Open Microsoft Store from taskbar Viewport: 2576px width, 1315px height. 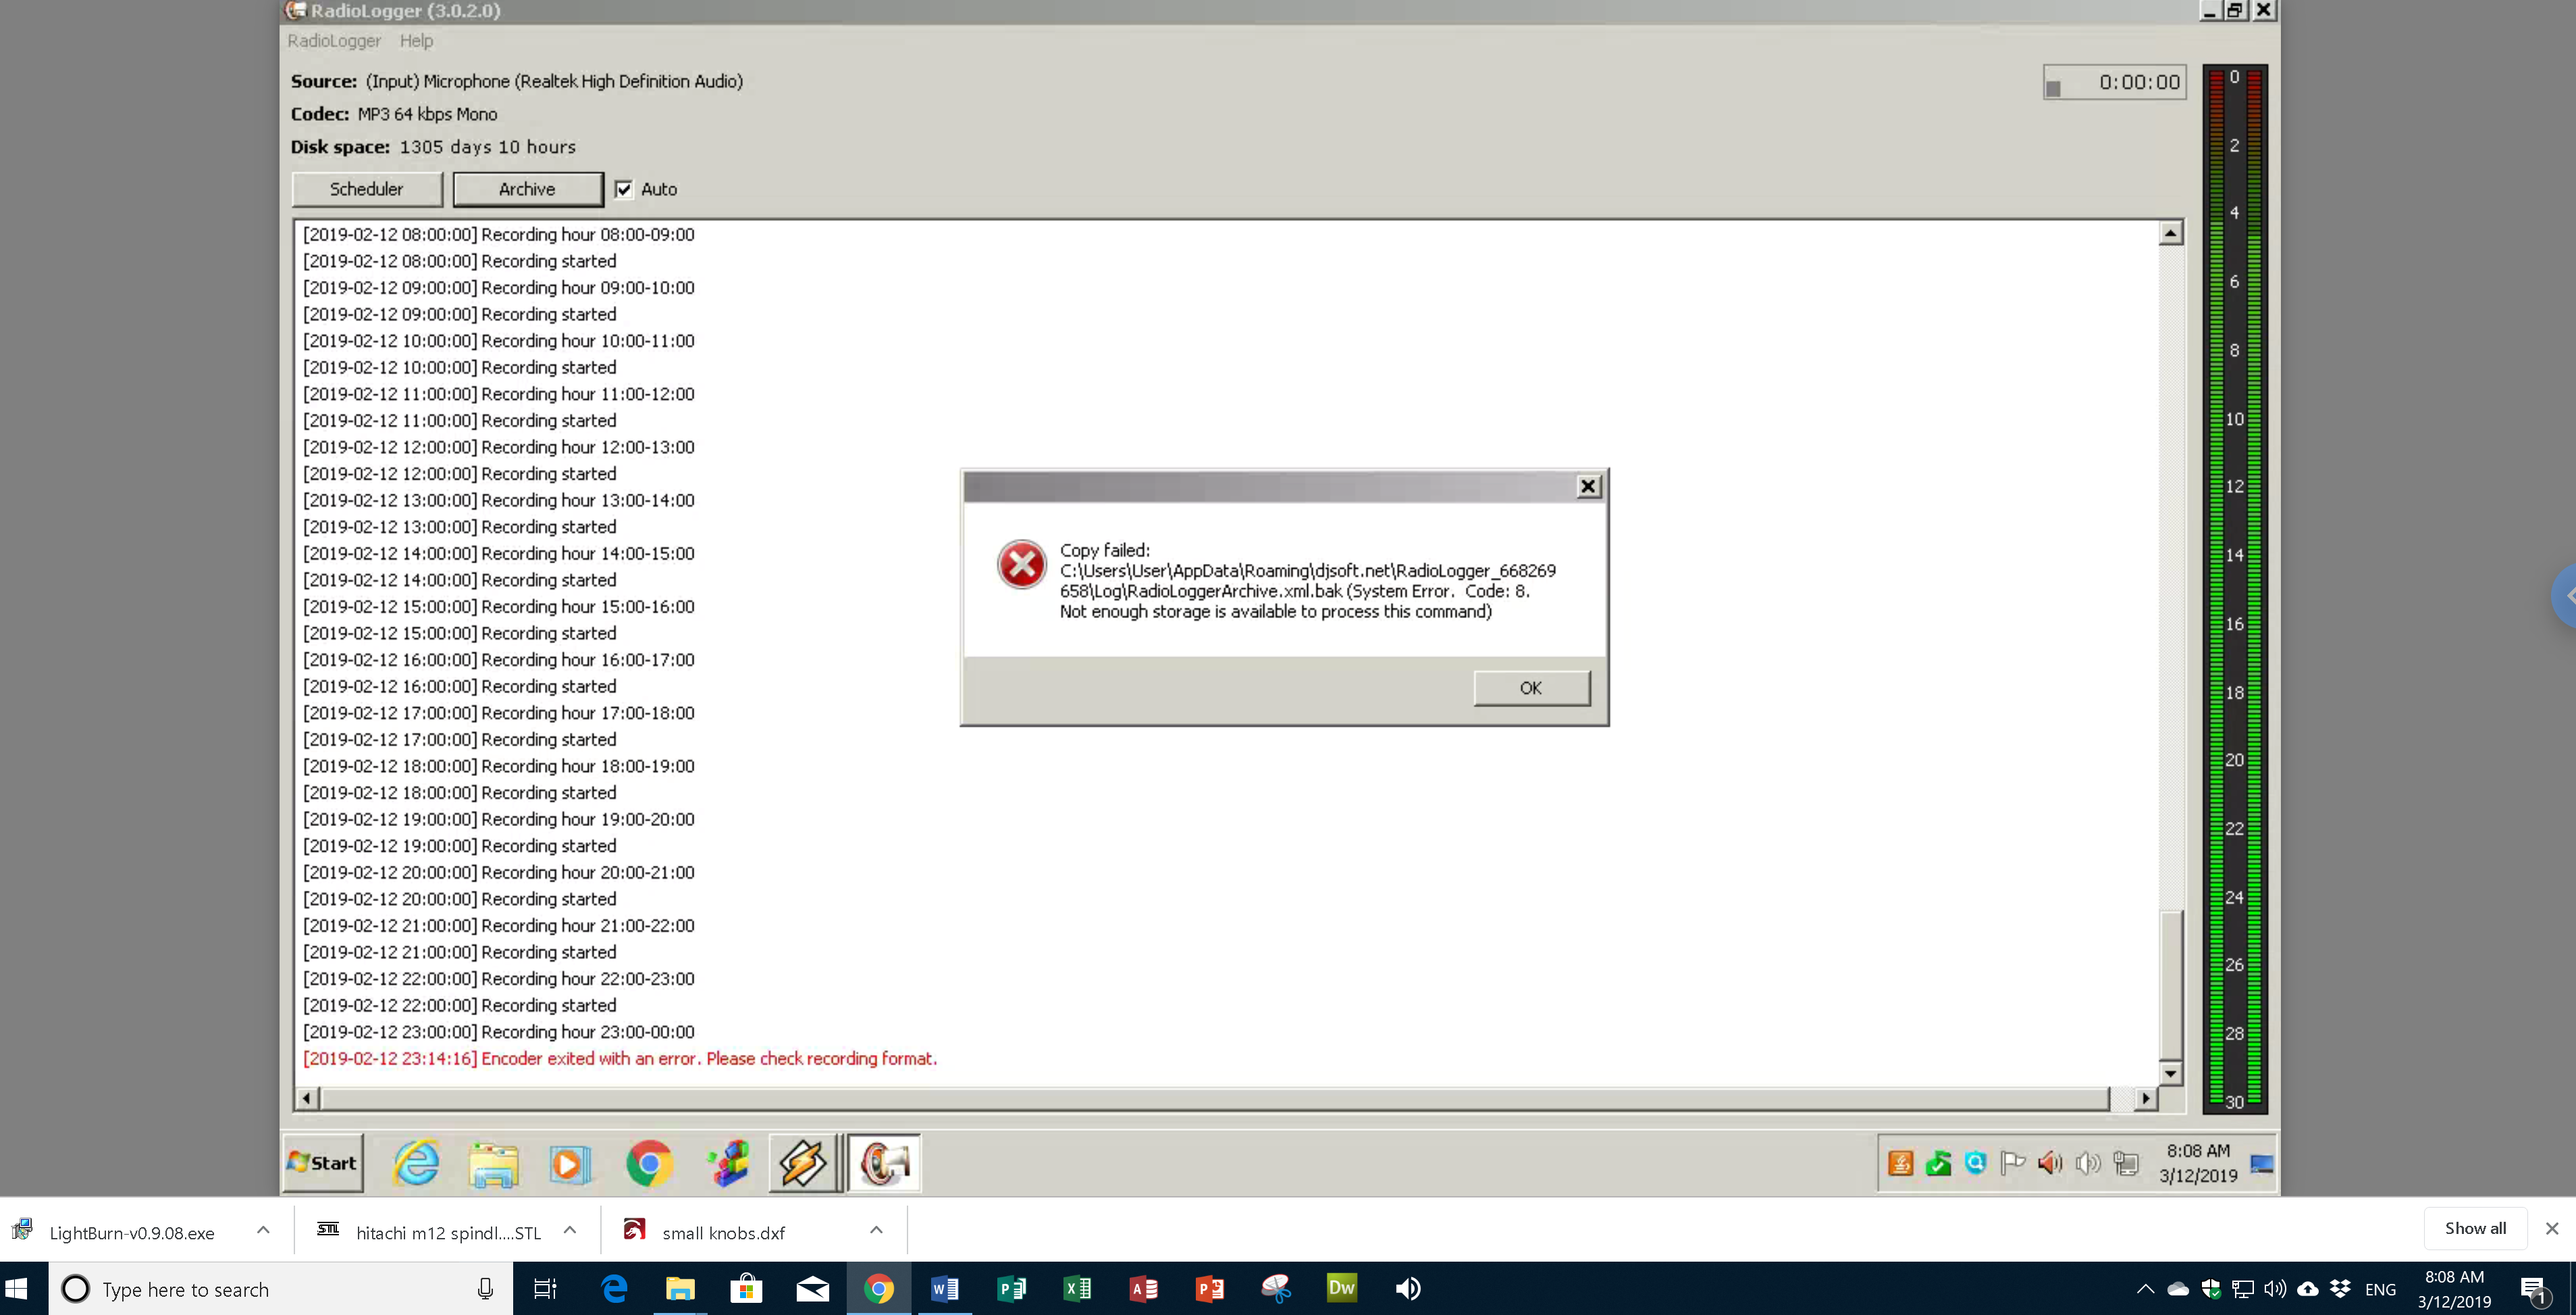[x=746, y=1289]
